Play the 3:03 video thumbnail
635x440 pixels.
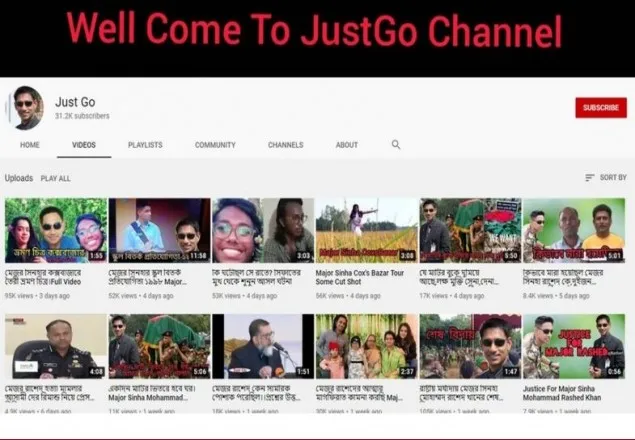pos(263,231)
